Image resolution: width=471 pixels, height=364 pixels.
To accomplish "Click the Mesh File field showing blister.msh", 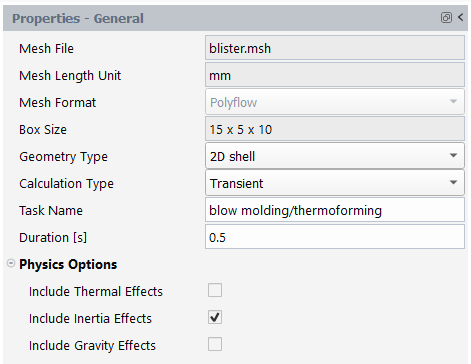I will pyautogui.click(x=335, y=48).
